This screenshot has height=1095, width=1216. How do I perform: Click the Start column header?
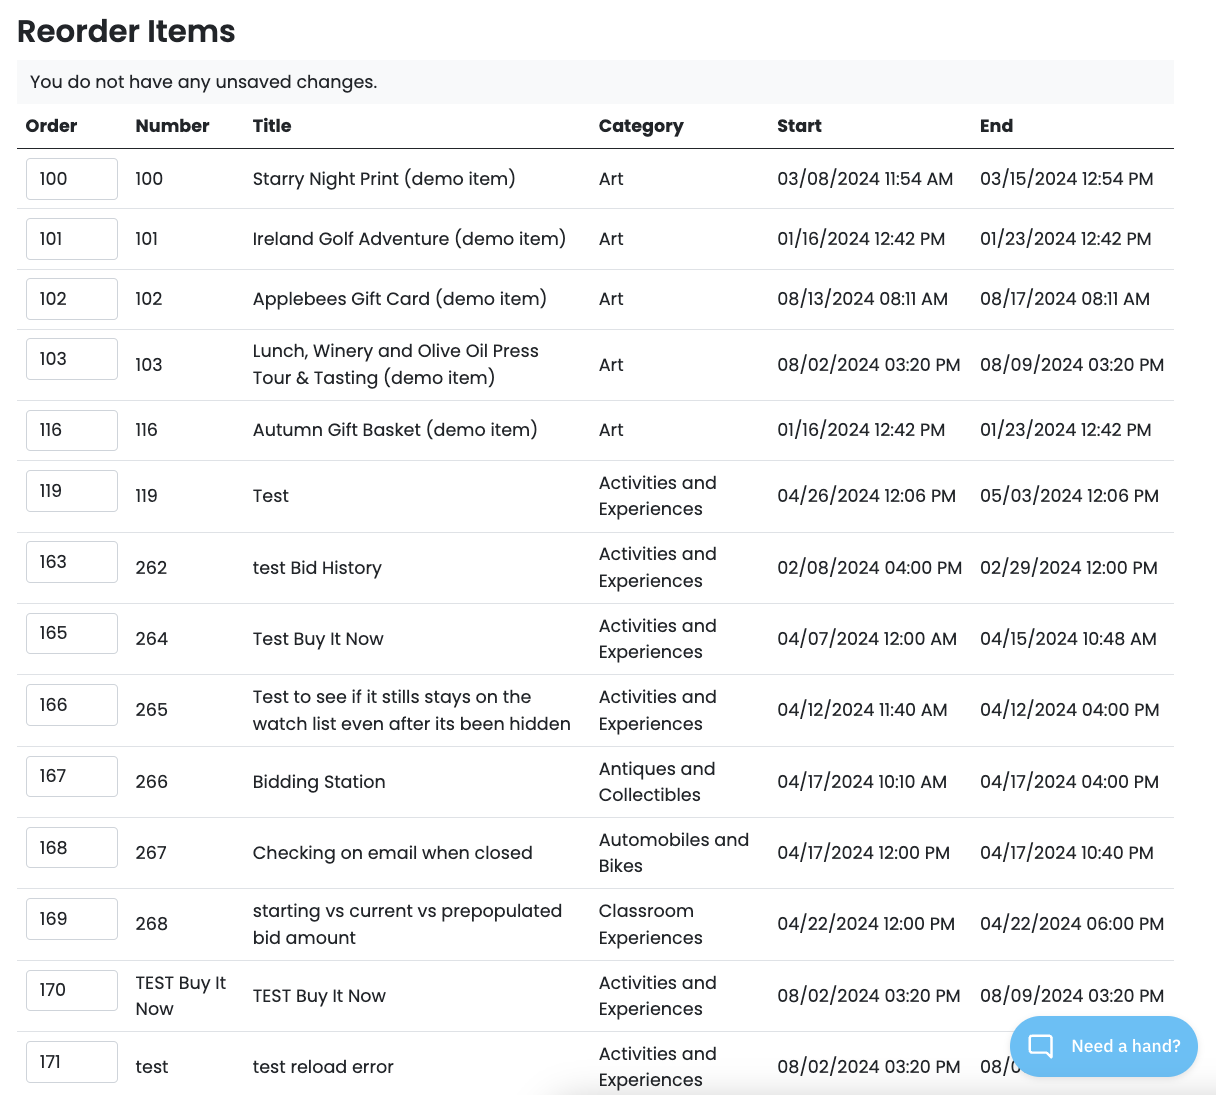799,126
